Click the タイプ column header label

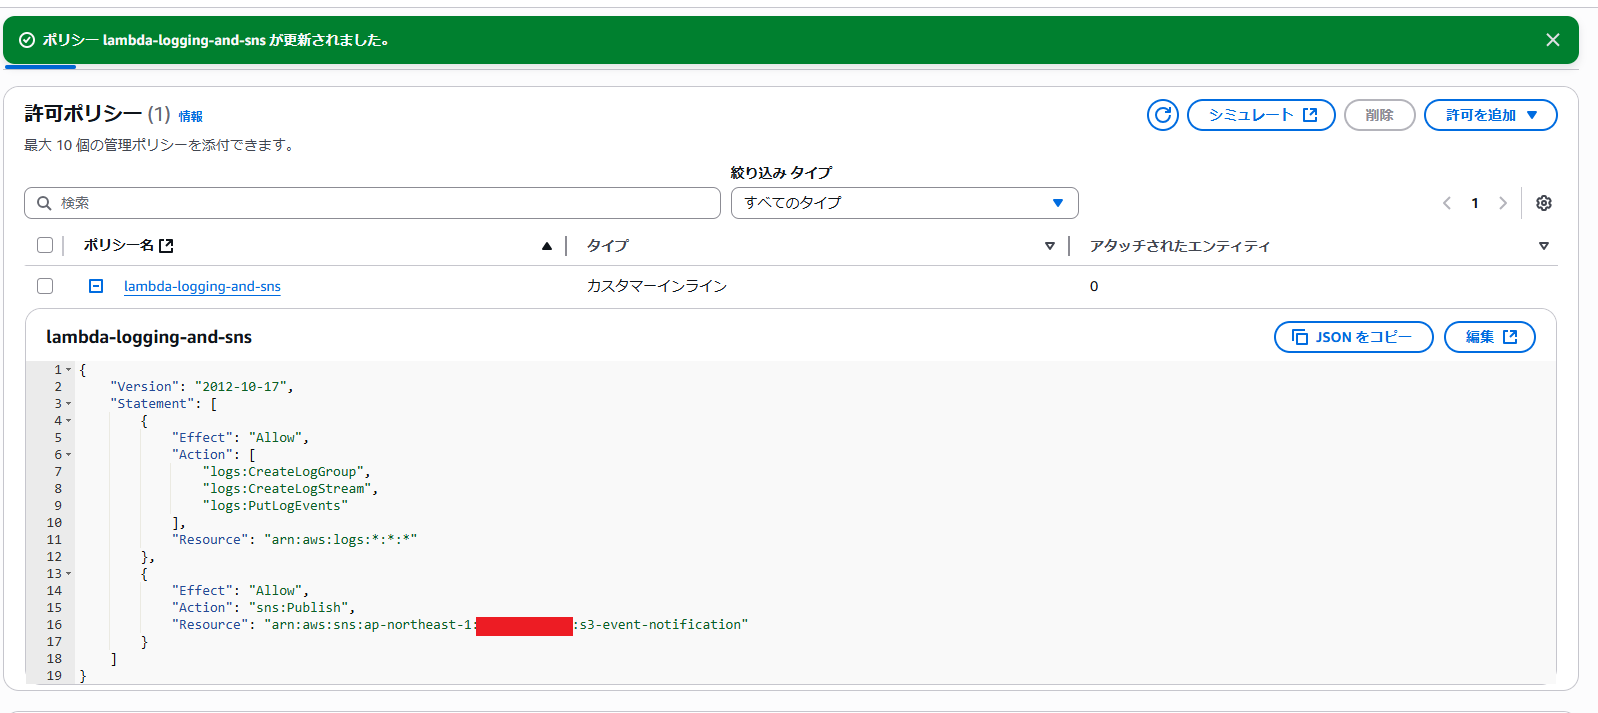(607, 245)
